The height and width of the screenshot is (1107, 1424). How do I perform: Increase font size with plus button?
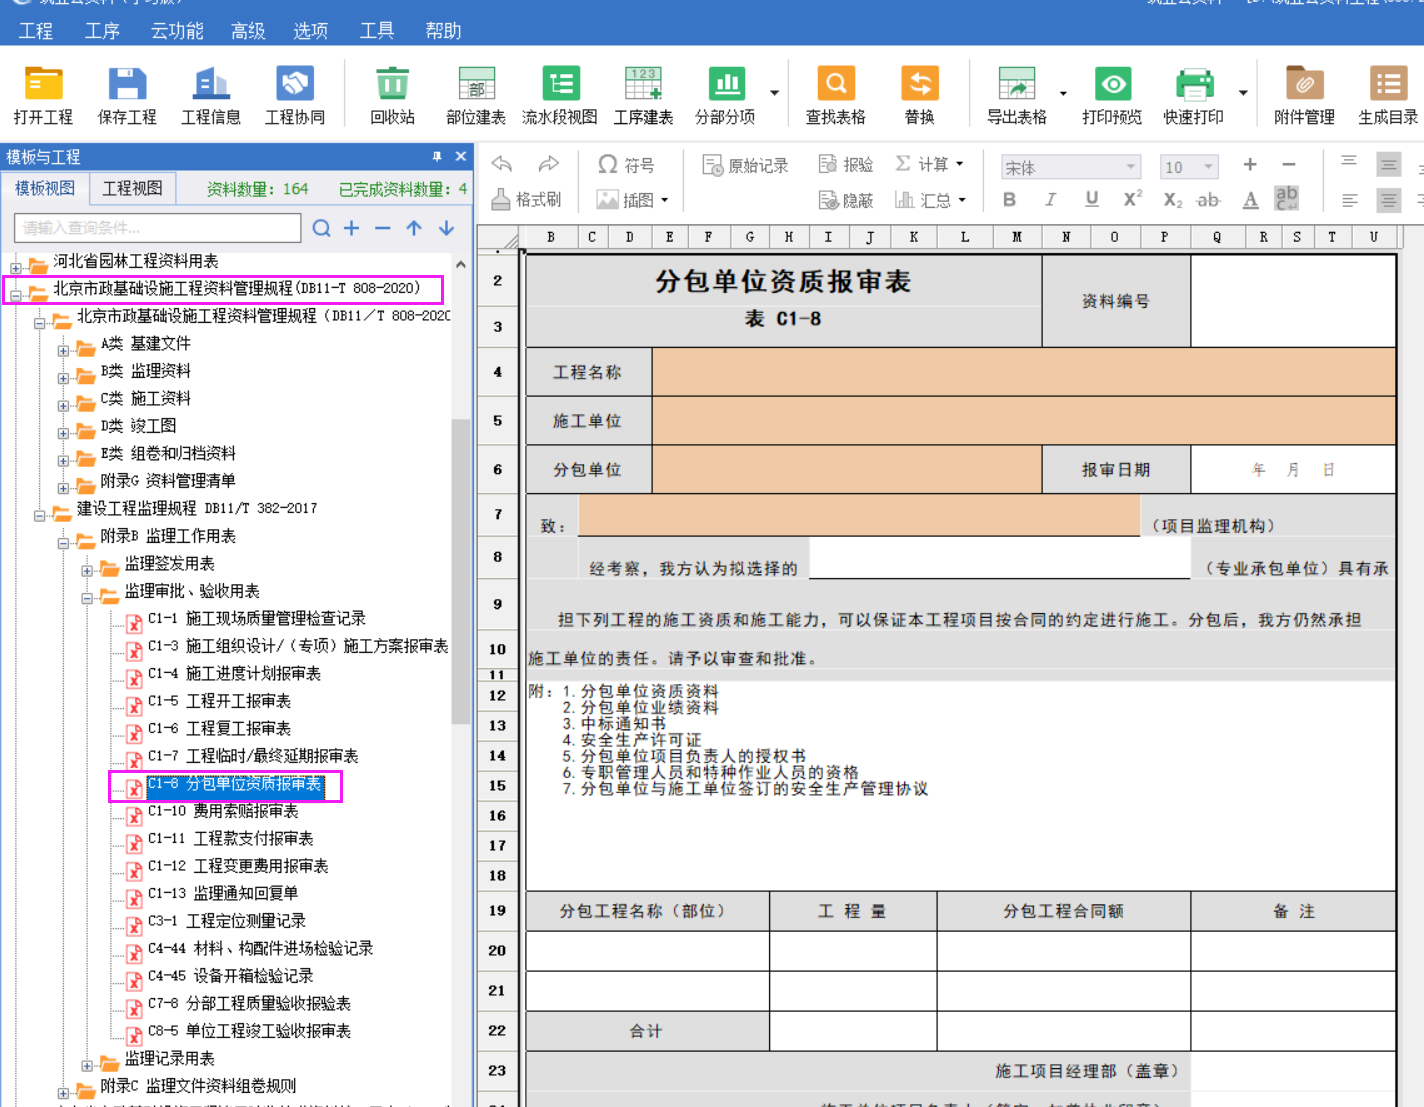(1250, 164)
